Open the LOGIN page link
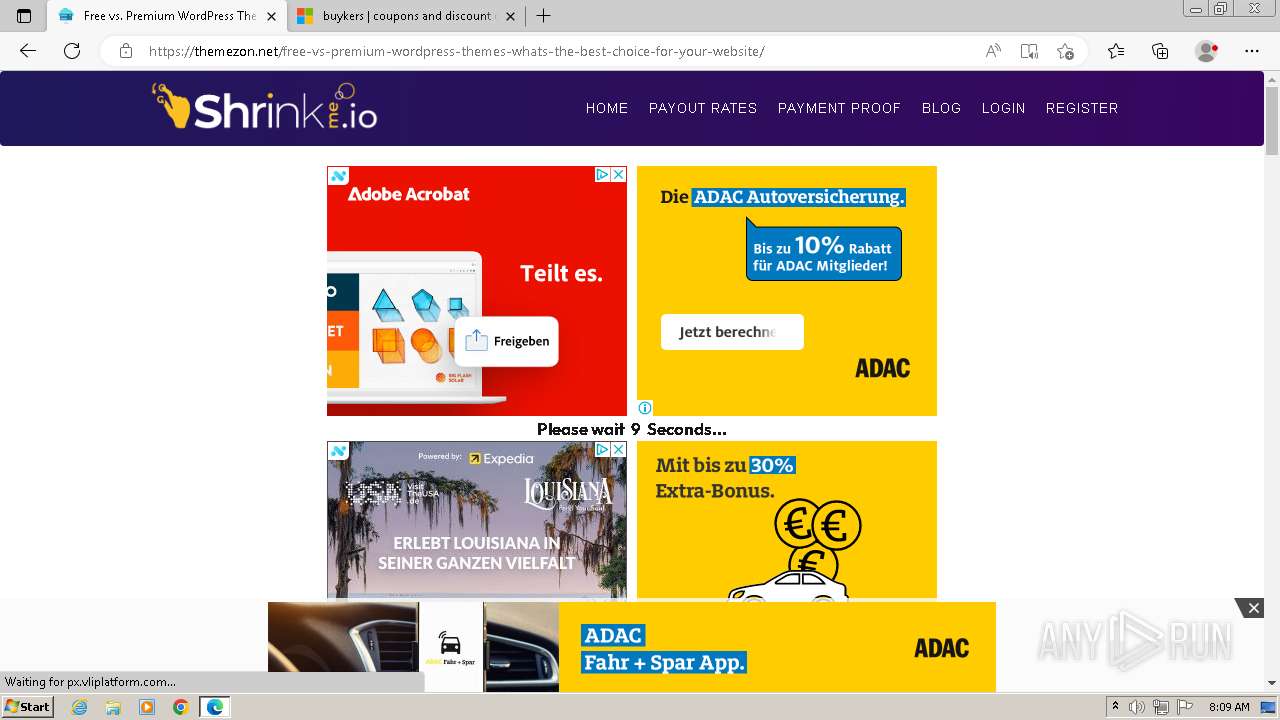Screen dimensions: 1280x720 (x=1003, y=108)
